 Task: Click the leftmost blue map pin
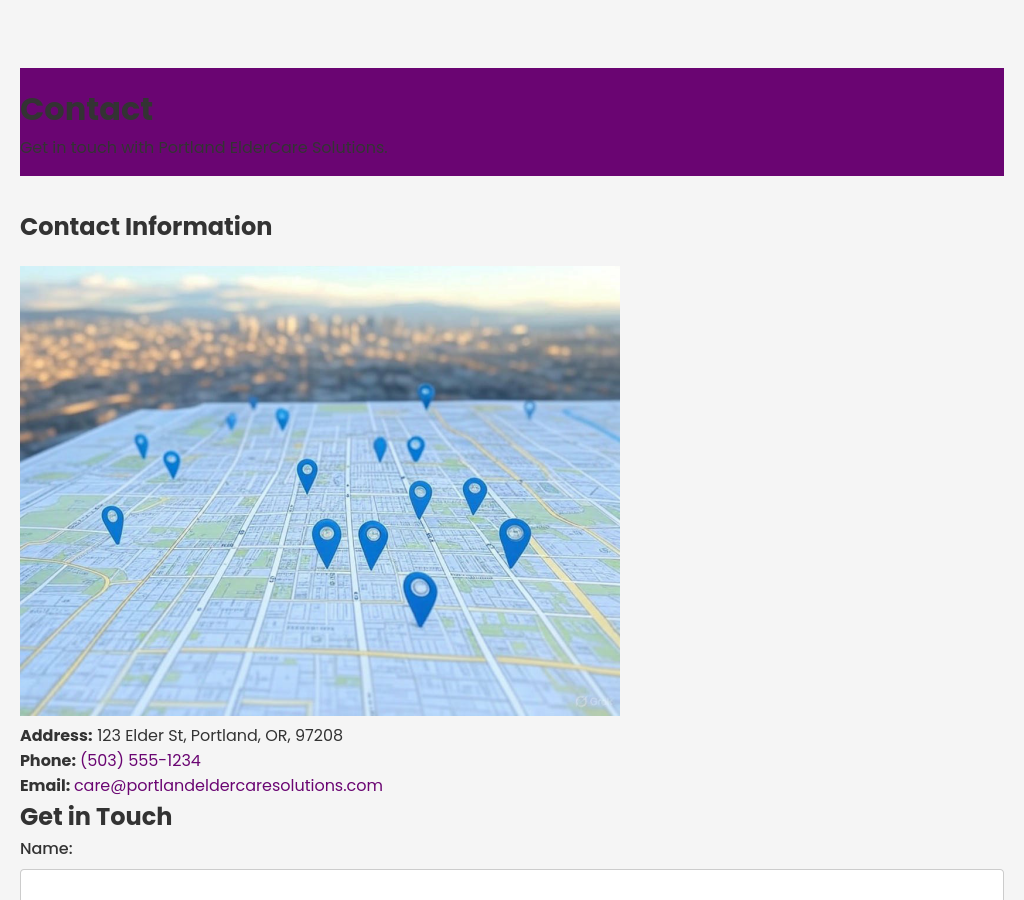pyautogui.click(x=113, y=523)
